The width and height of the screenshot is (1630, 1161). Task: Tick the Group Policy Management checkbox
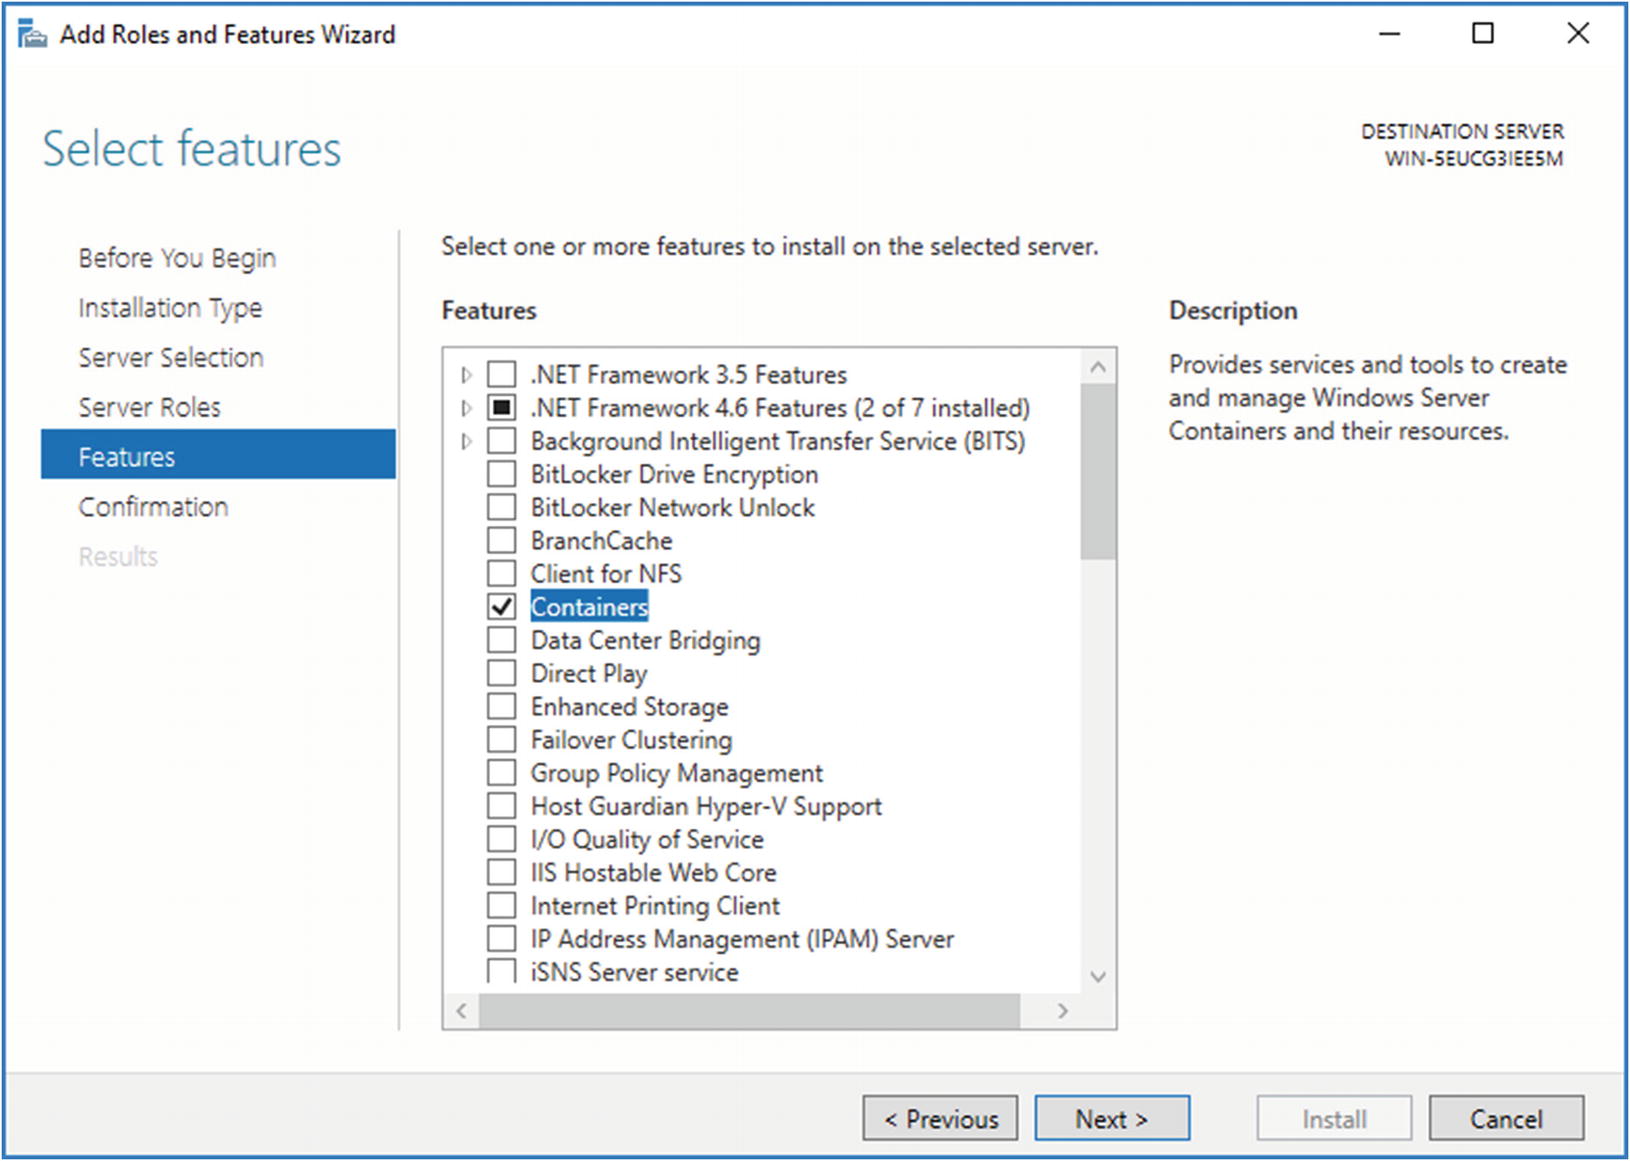click(501, 773)
